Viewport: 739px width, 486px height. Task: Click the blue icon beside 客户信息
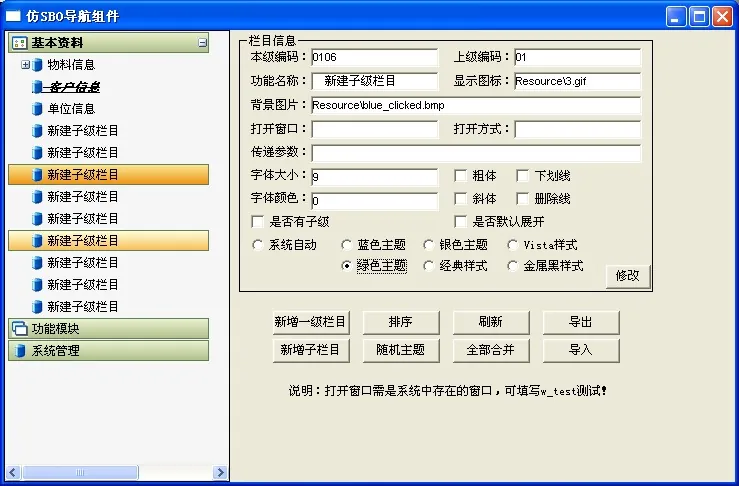37,87
